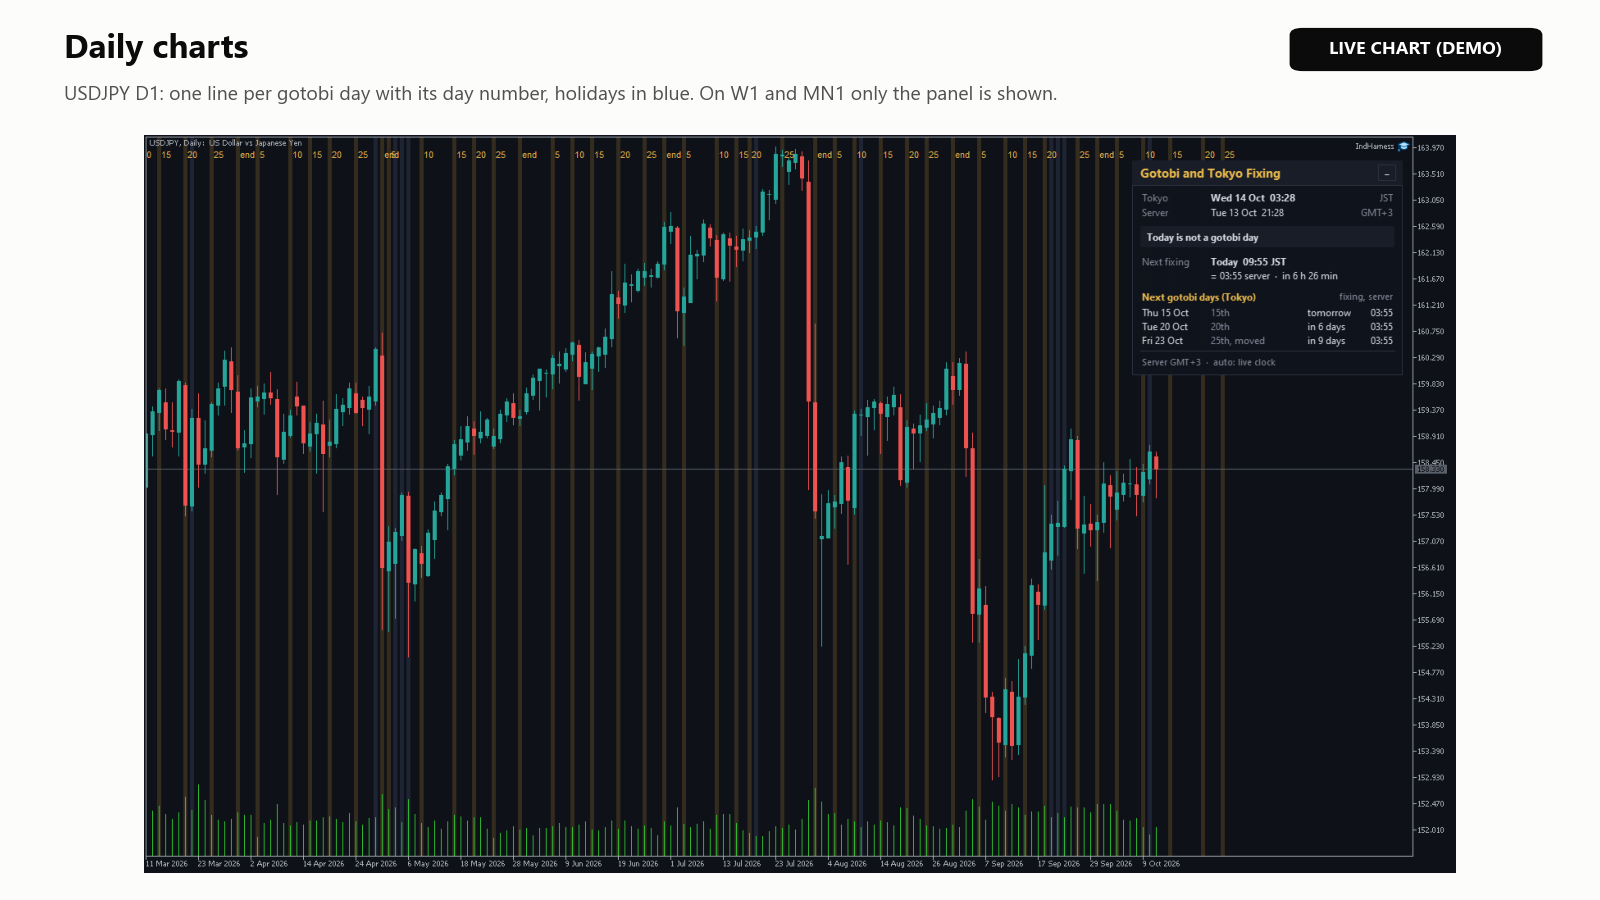Click the "9 Oct 2026" time axis label

tap(1161, 864)
